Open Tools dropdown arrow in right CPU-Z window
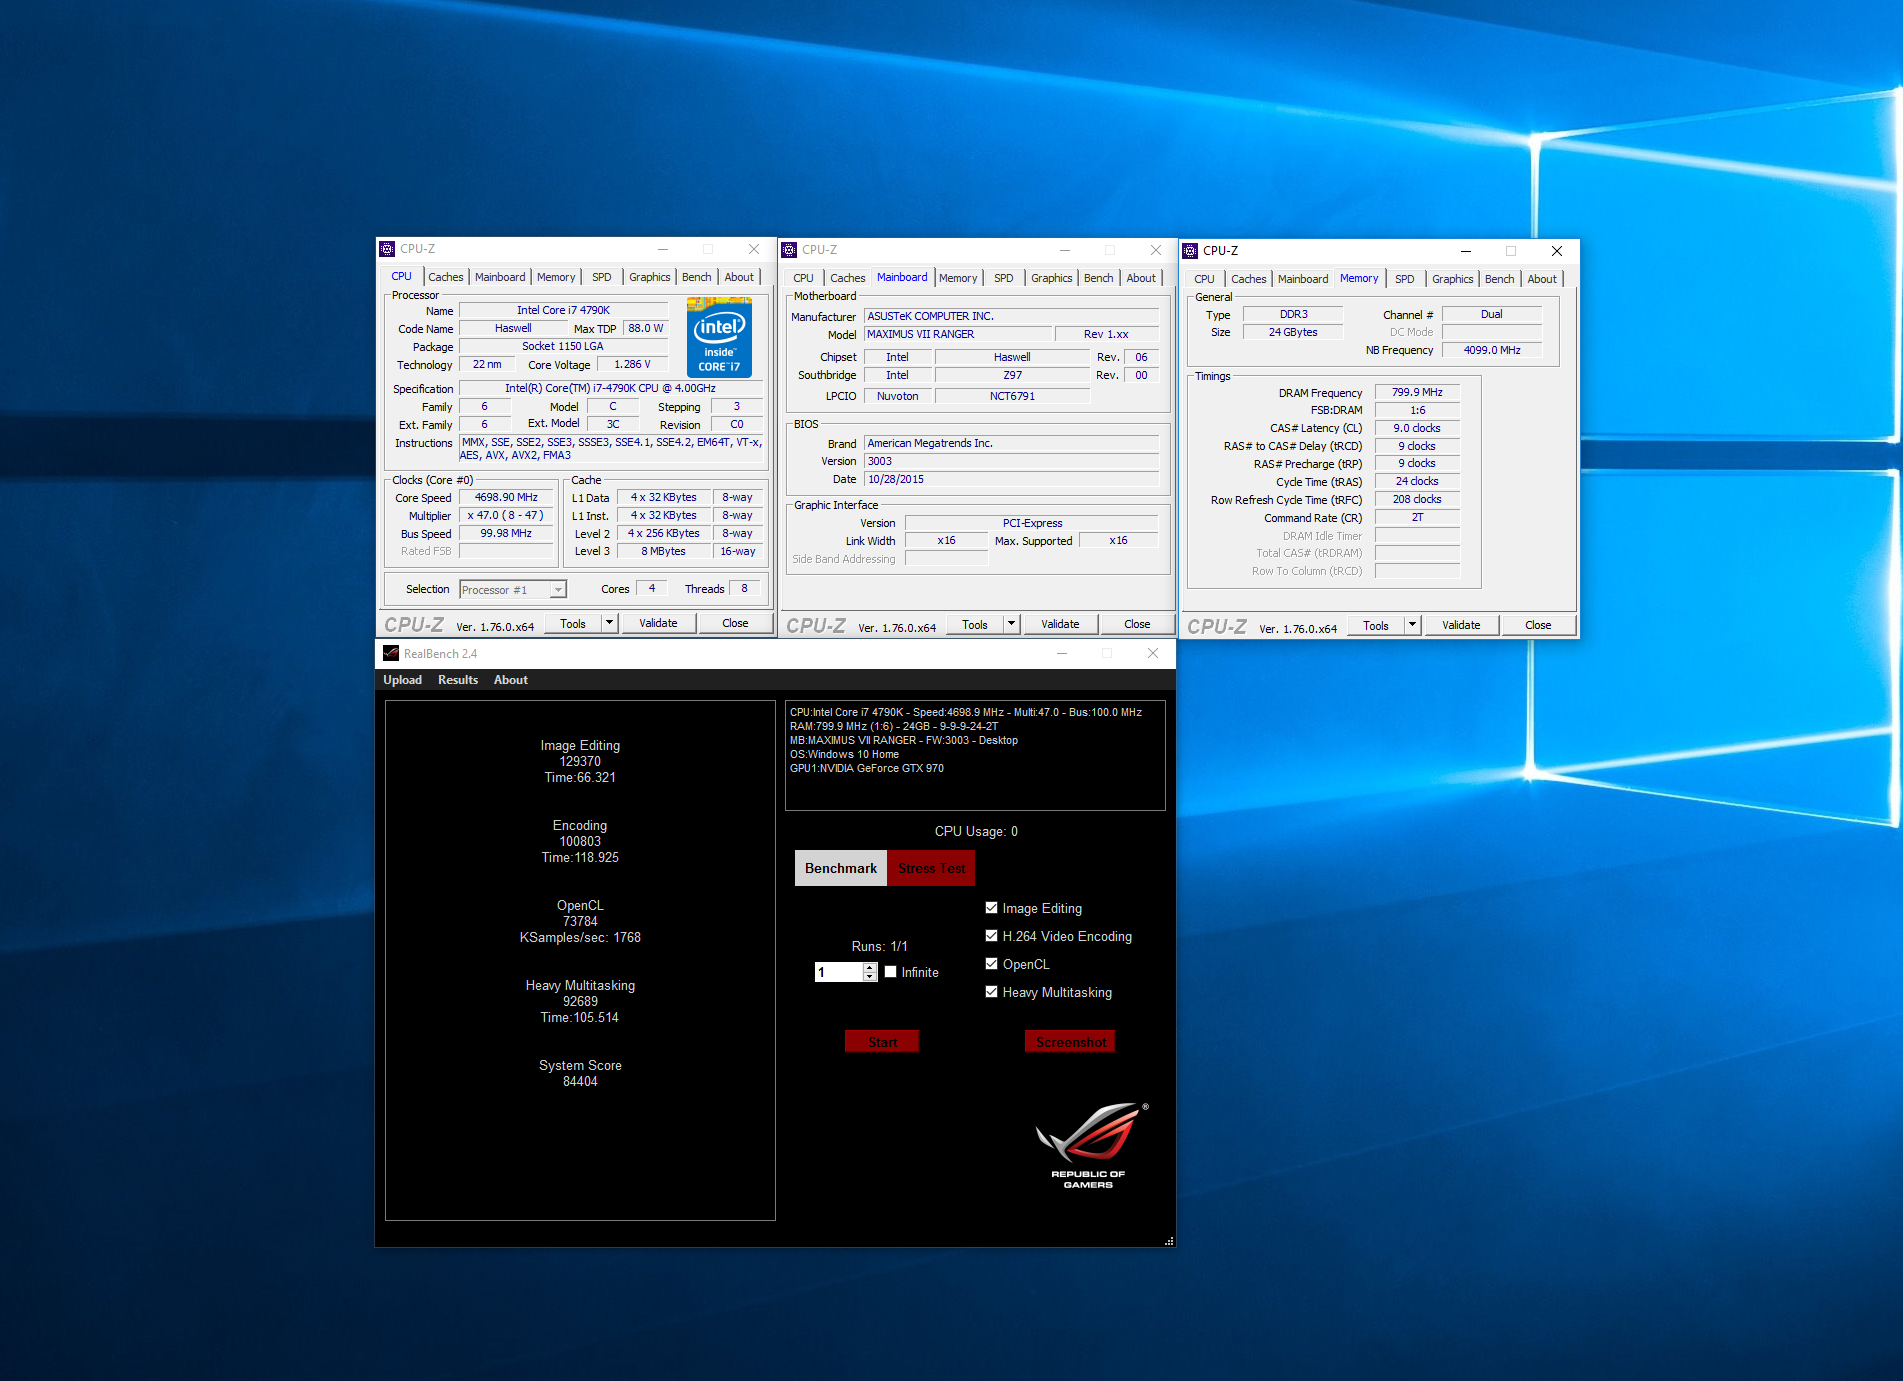This screenshot has height=1381, width=1903. click(1412, 625)
